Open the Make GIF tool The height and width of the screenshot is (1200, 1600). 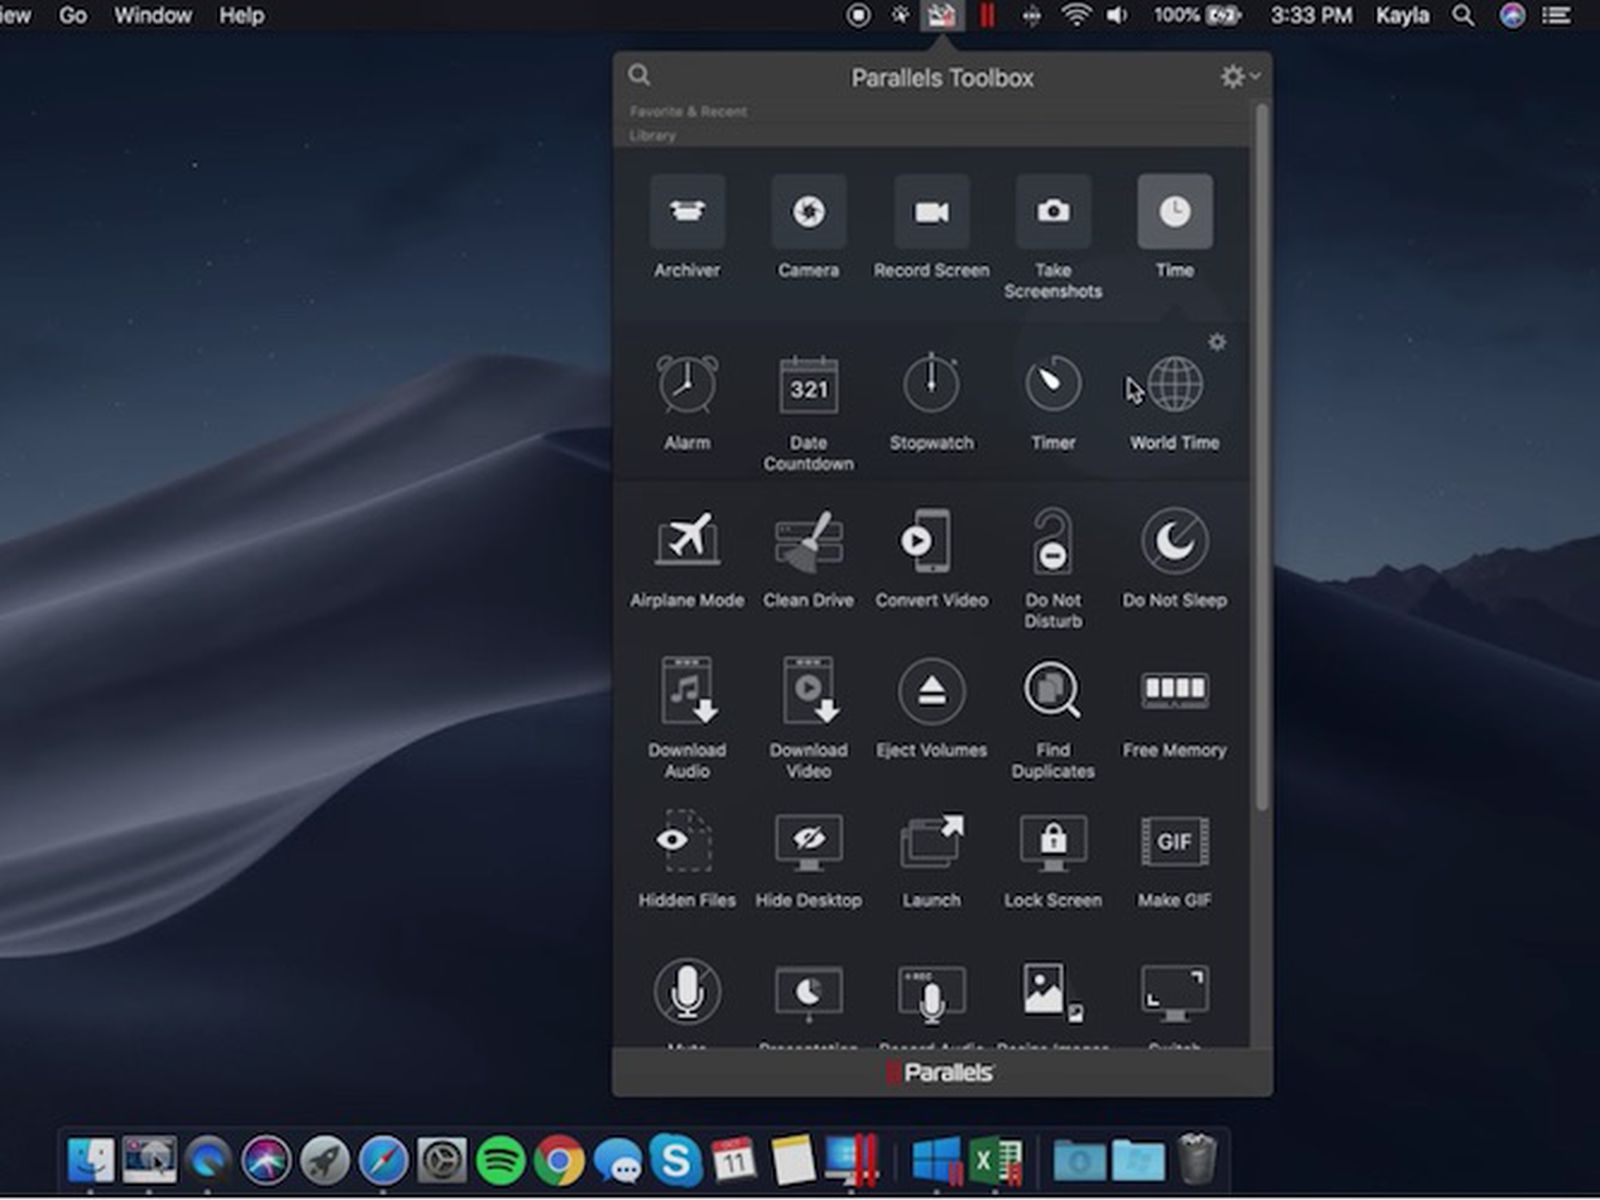pyautogui.click(x=1175, y=840)
